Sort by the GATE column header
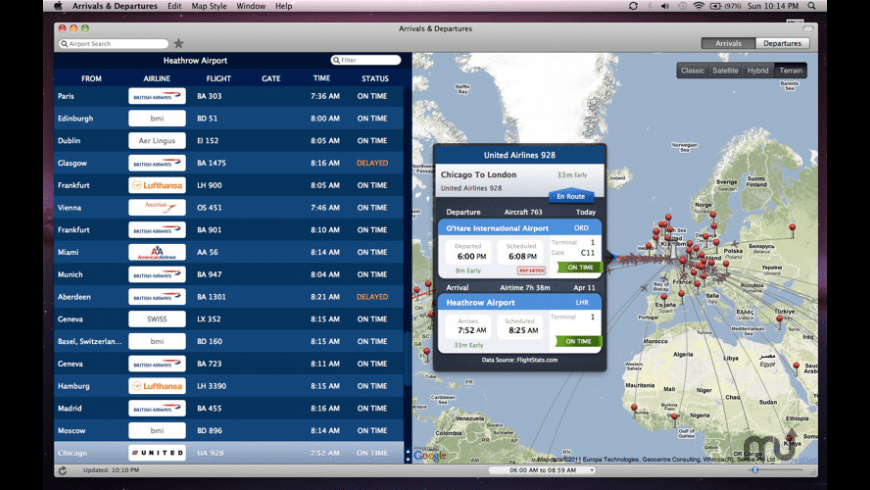Screen dimensions: 870x490 coord(271,79)
